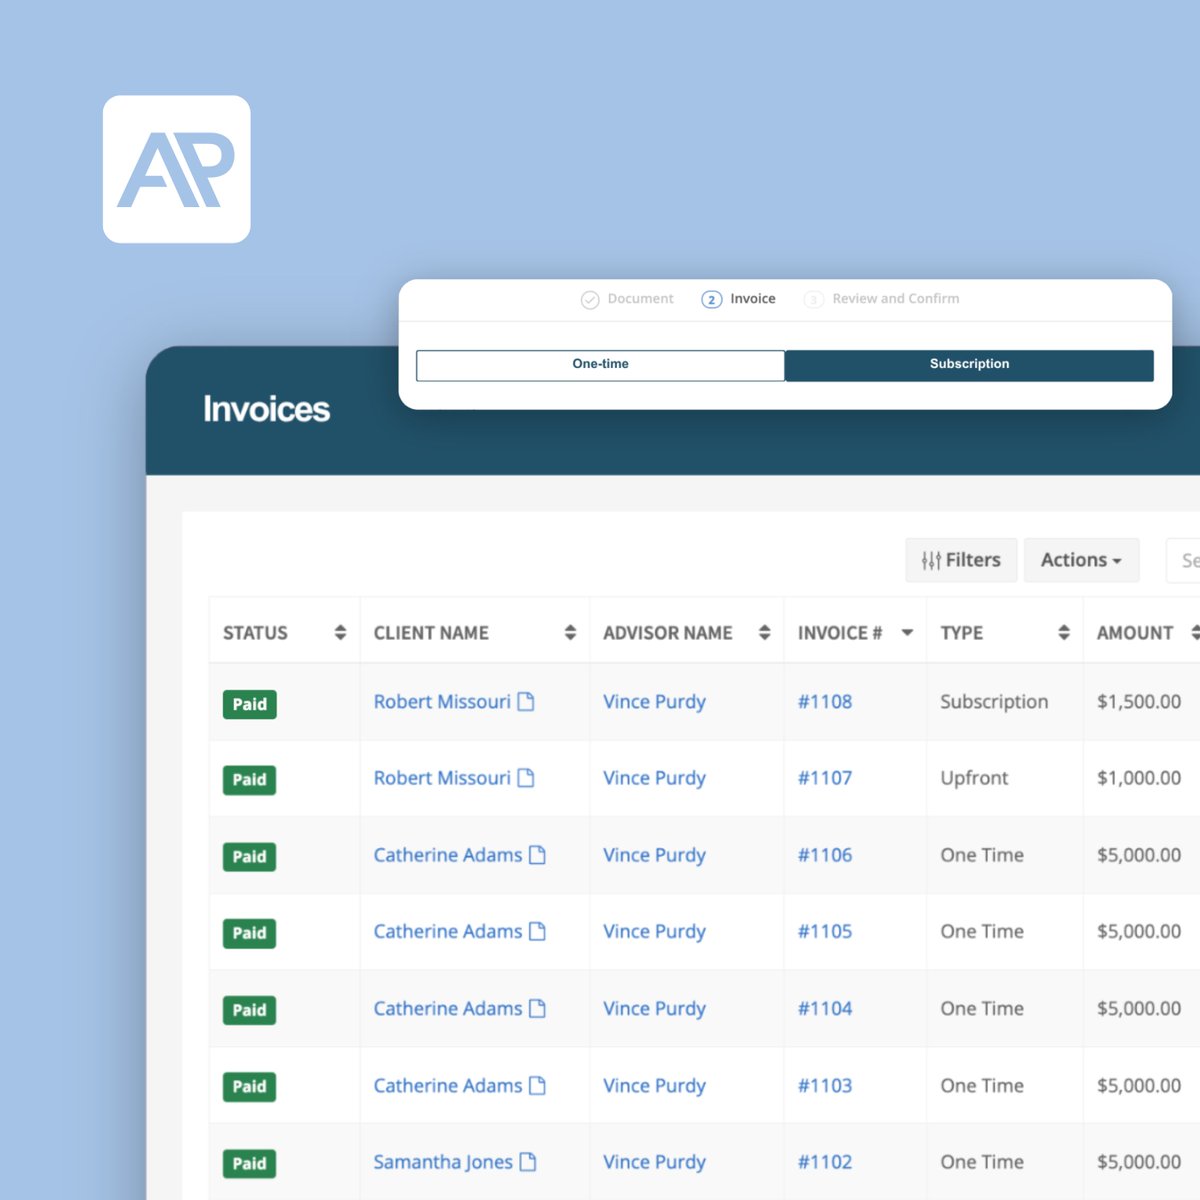This screenshot has width=1200, height=1200.
Task: Open Vince Purdy advisor link in row #1104
Action: point(654,1008)
